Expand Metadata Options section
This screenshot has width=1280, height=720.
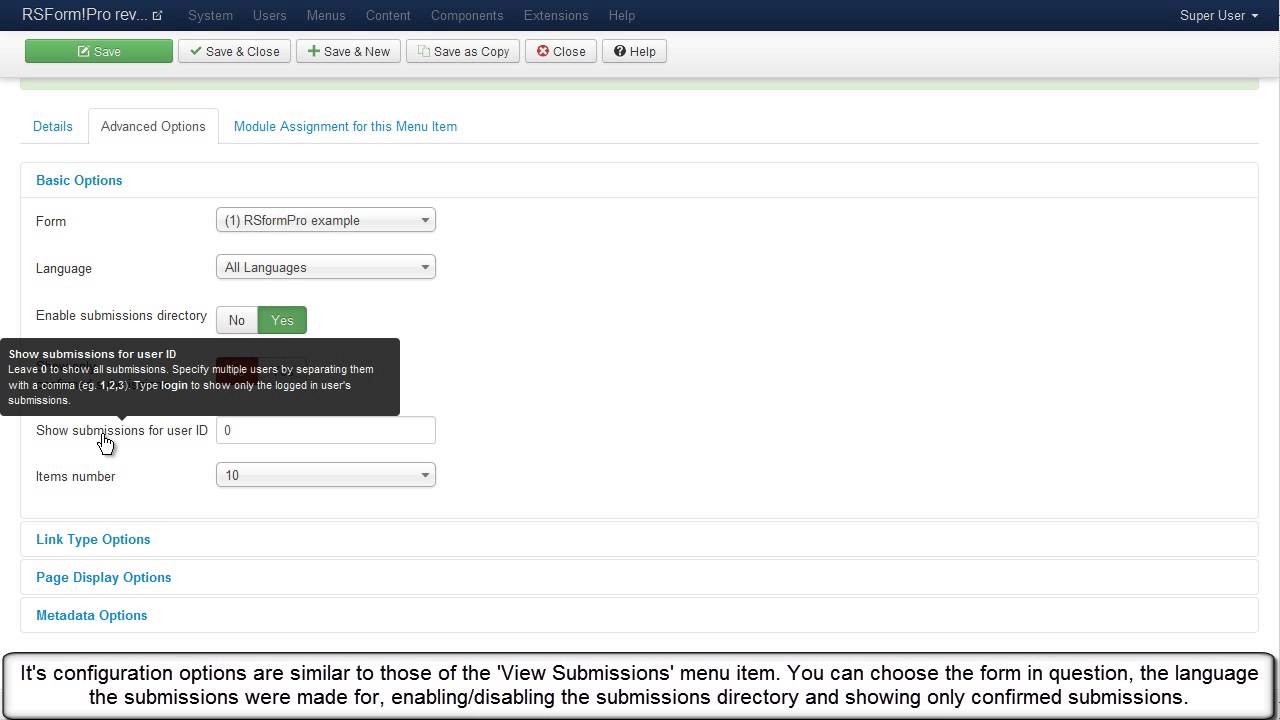[92, 615]
